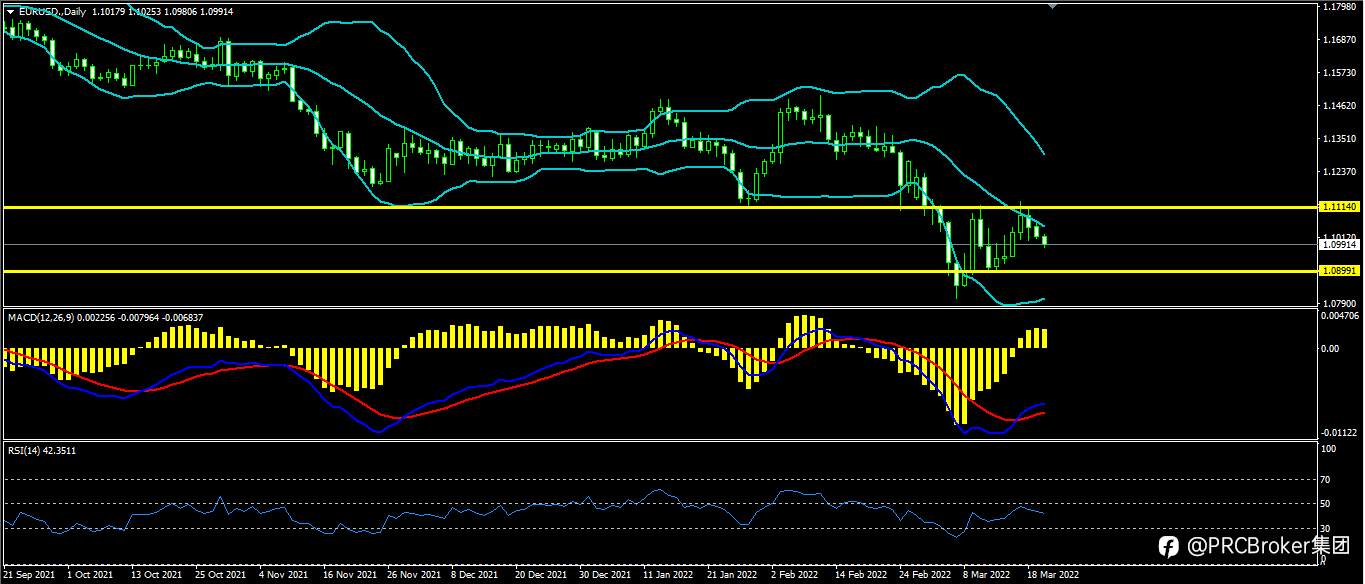Select the upper yellow horizontal line at 1.11140

[x=659, y=207]
